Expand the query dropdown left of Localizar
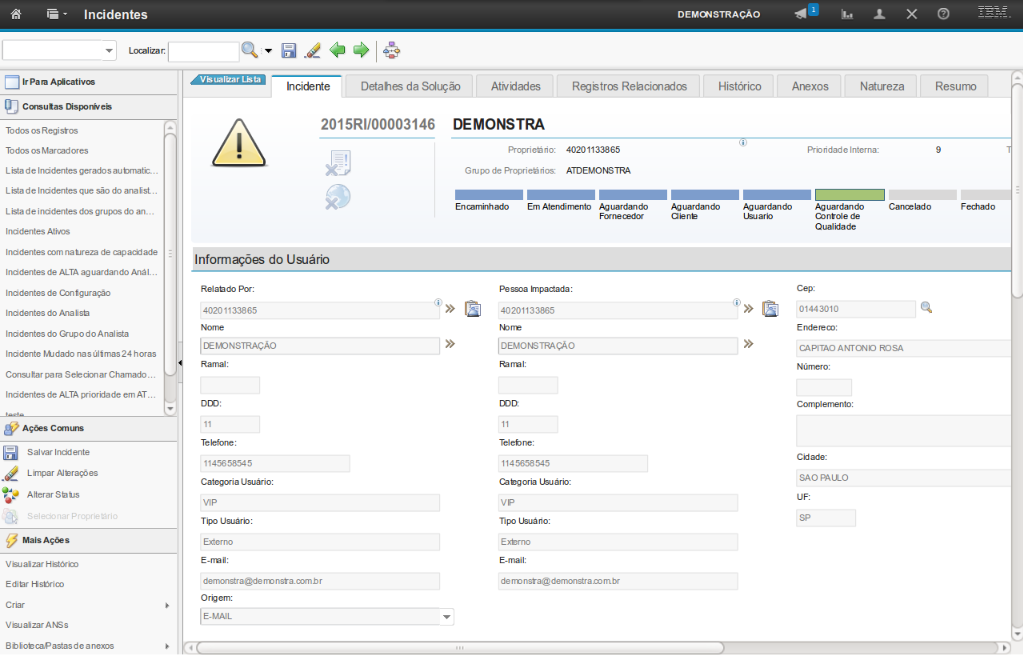The image size is (1023, 655). [x=109, y=51]
